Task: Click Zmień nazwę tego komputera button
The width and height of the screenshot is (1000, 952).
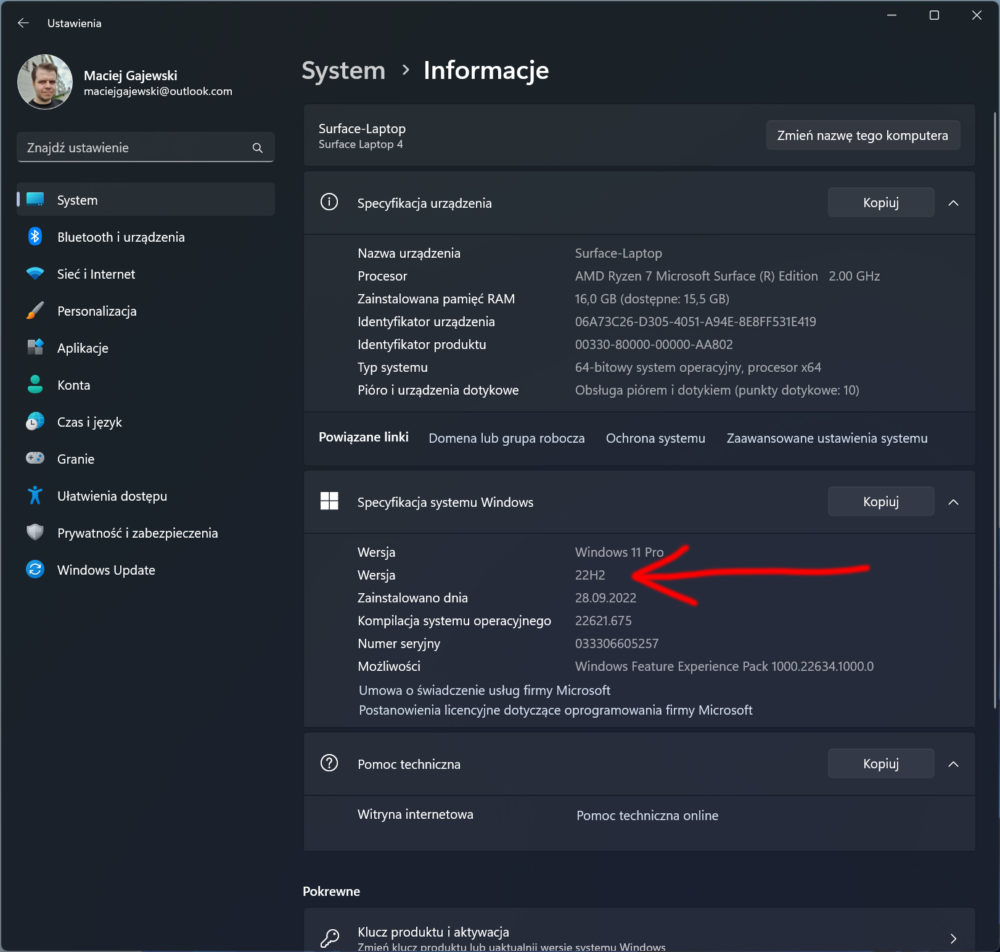Action: click(862, 135)
